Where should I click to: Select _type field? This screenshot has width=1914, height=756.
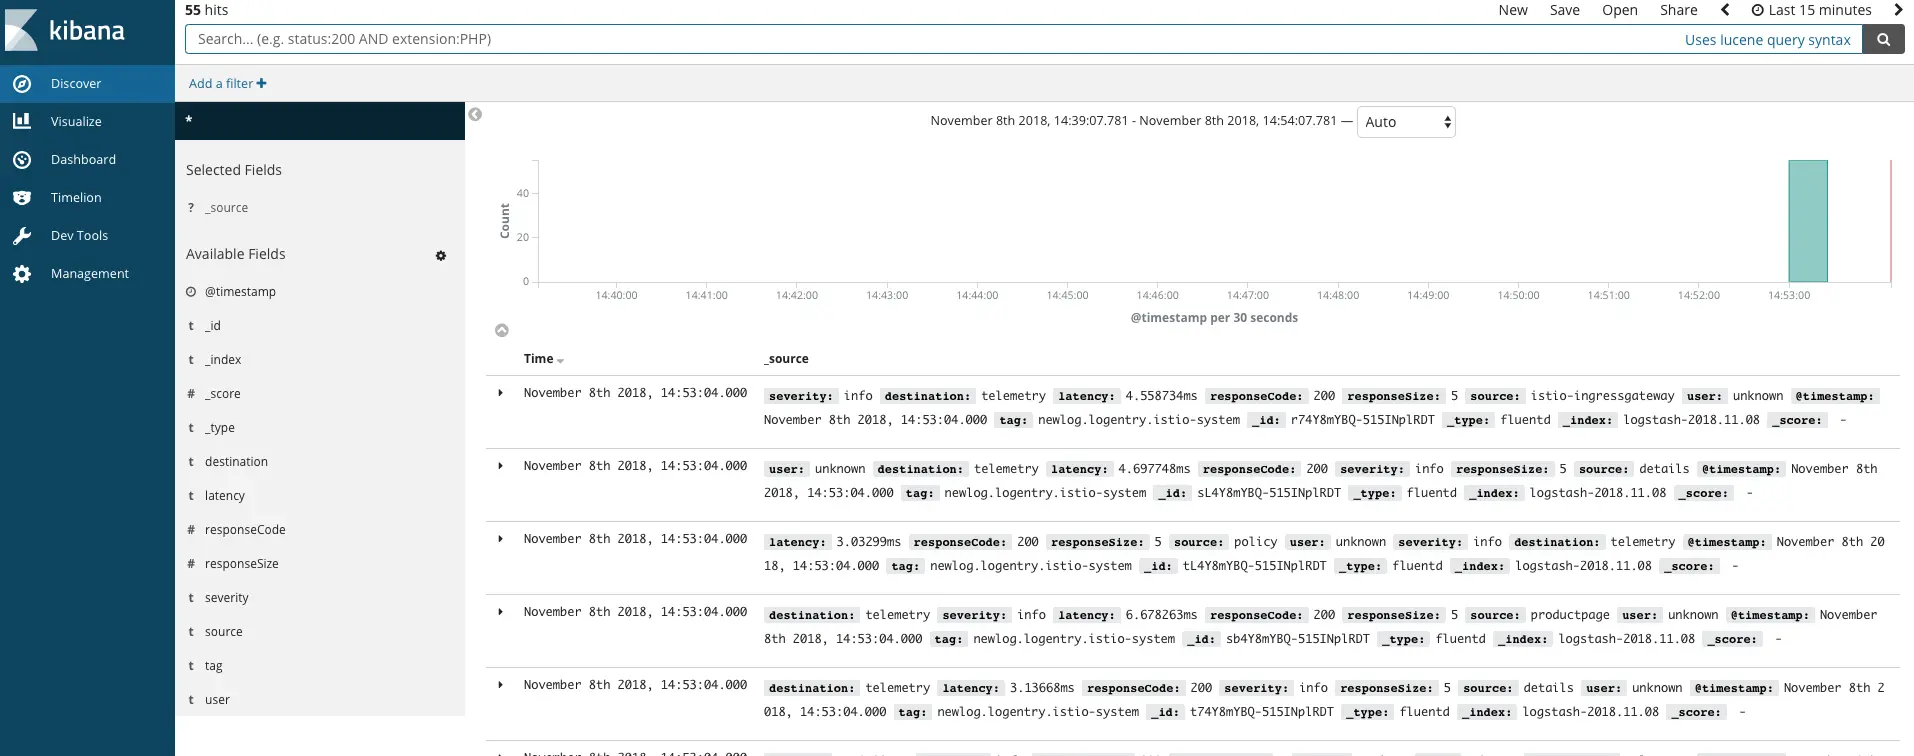pos(220,428)
